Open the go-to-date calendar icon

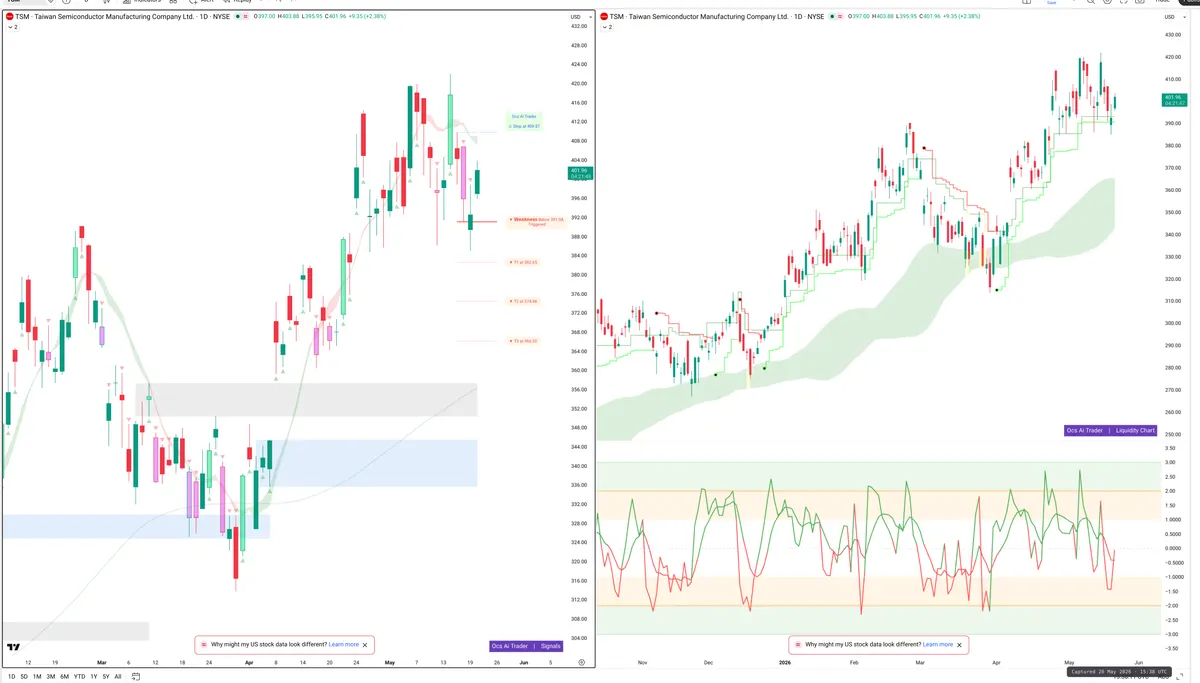click(x=135, y=677)
